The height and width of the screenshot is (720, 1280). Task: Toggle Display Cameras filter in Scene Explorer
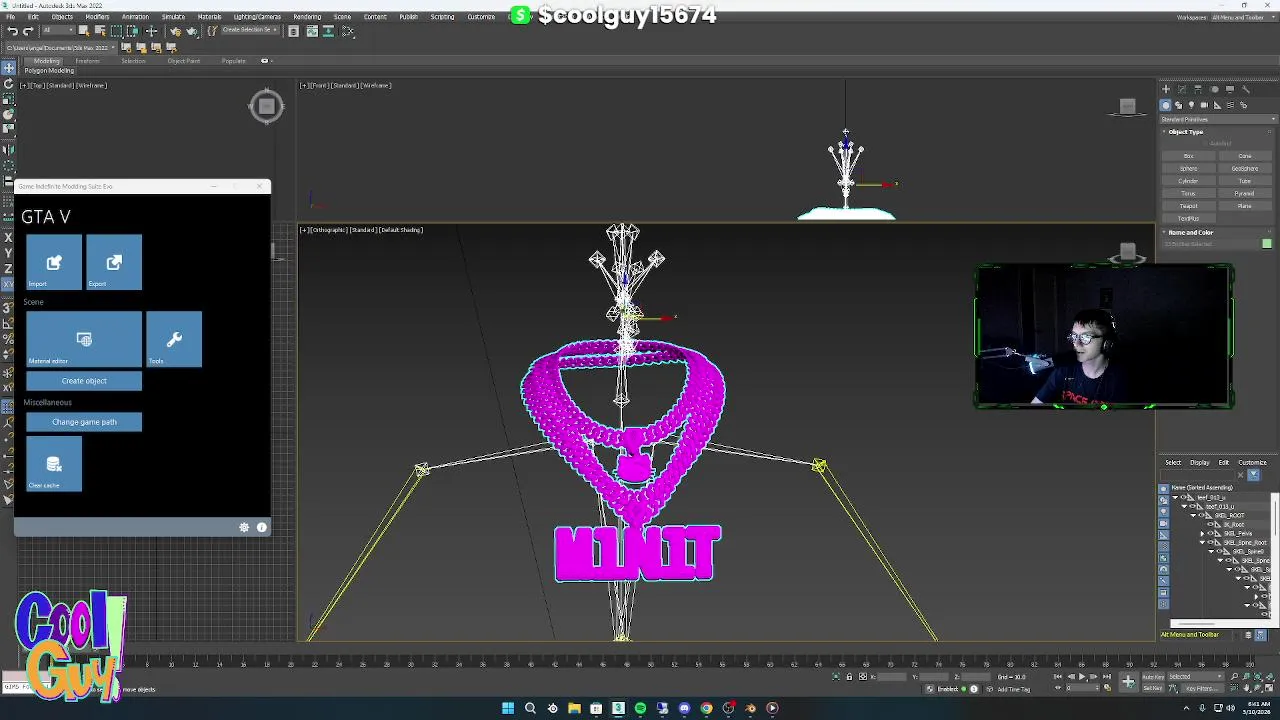pos(1163,523)
